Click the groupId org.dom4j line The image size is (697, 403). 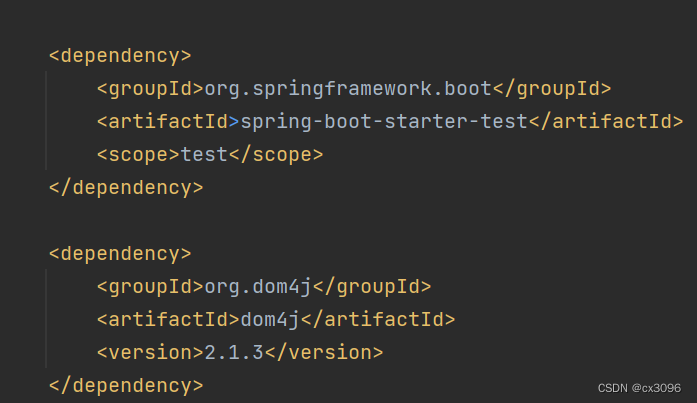264,287
